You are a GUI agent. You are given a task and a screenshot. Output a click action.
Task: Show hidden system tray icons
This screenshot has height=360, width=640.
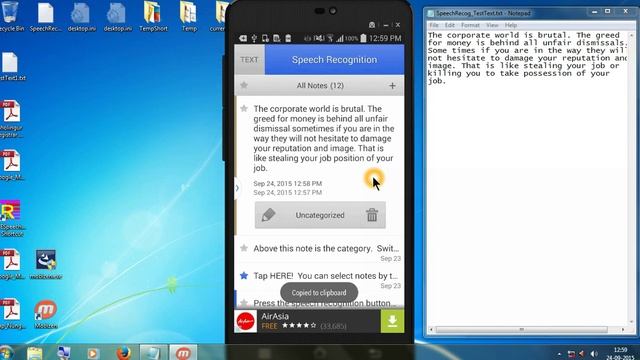(559, 354)
